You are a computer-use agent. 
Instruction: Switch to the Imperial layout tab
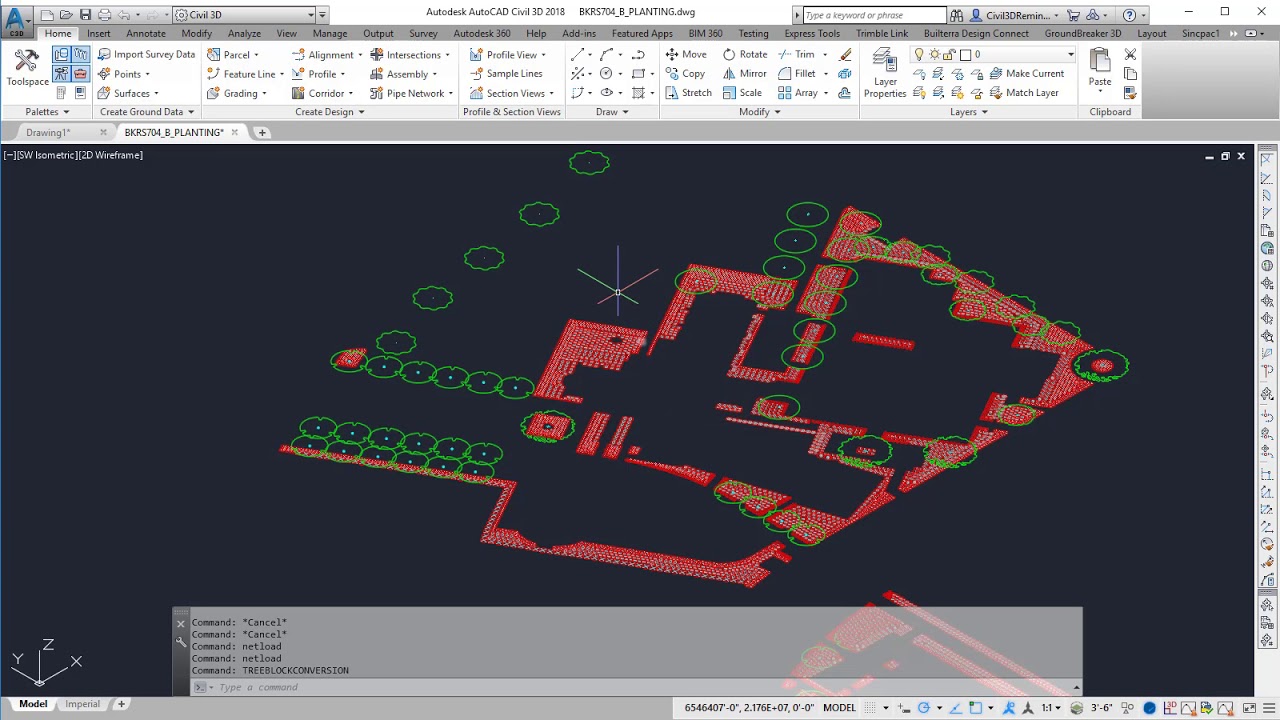click(82, 704)
